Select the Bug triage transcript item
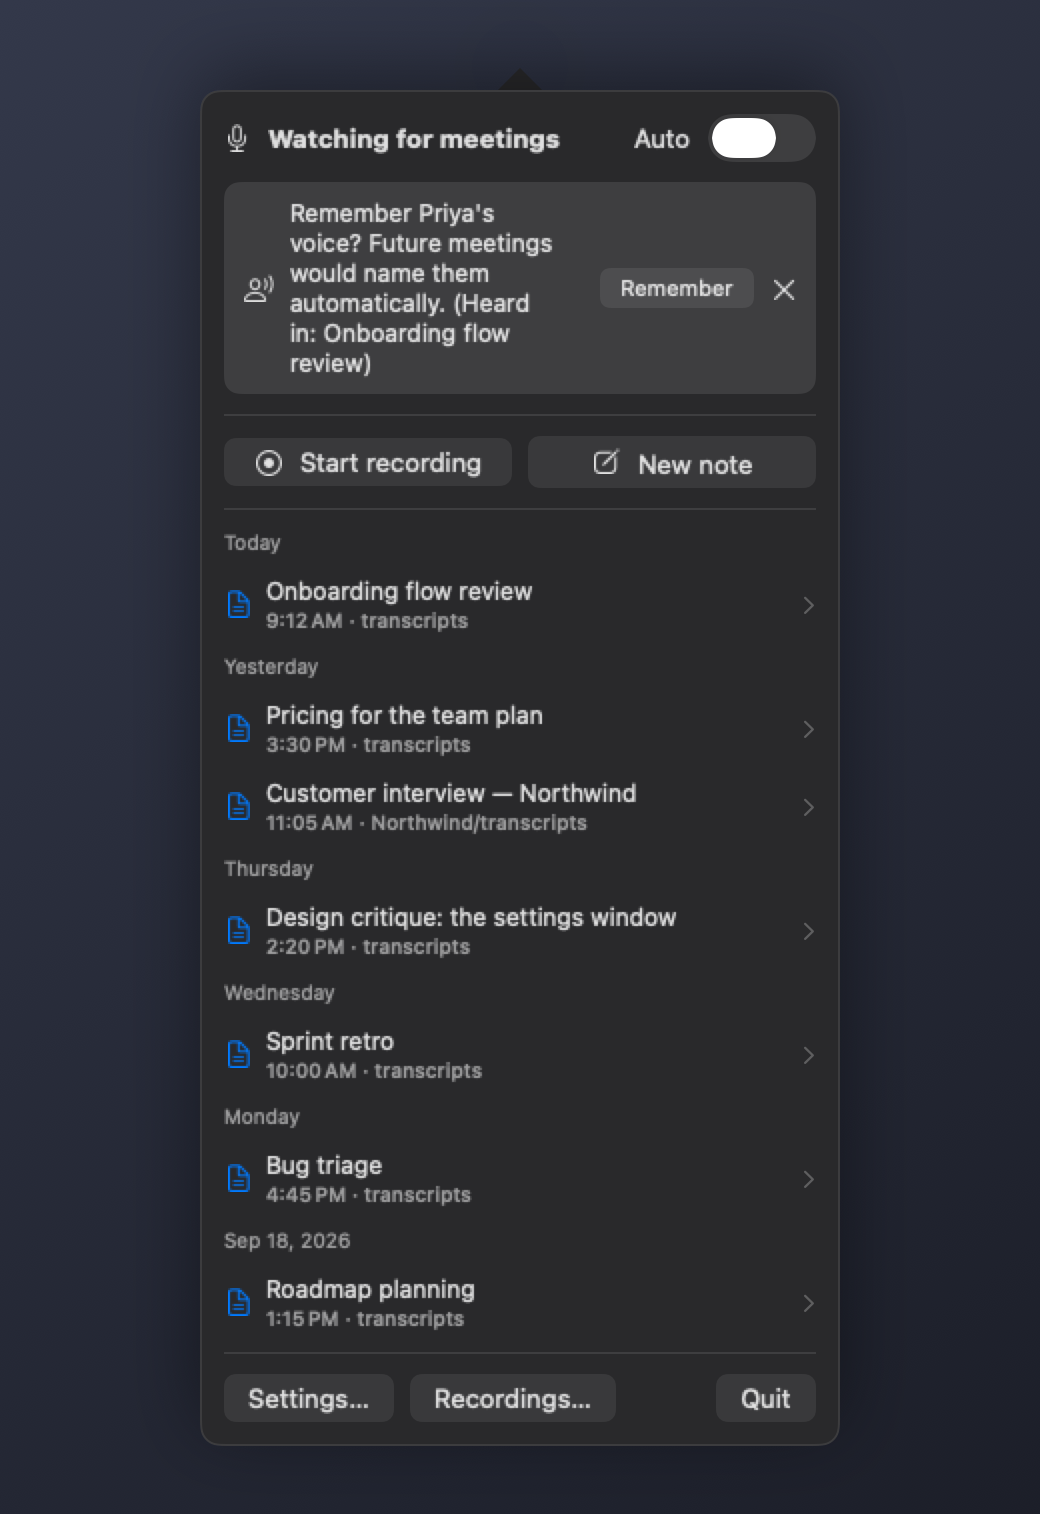Viewport: 1040px width, 1514px height. click(520, 1179)
